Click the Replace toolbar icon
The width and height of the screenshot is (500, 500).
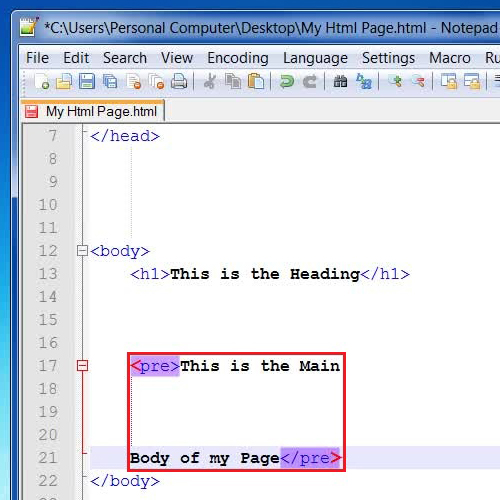[364, 81]
